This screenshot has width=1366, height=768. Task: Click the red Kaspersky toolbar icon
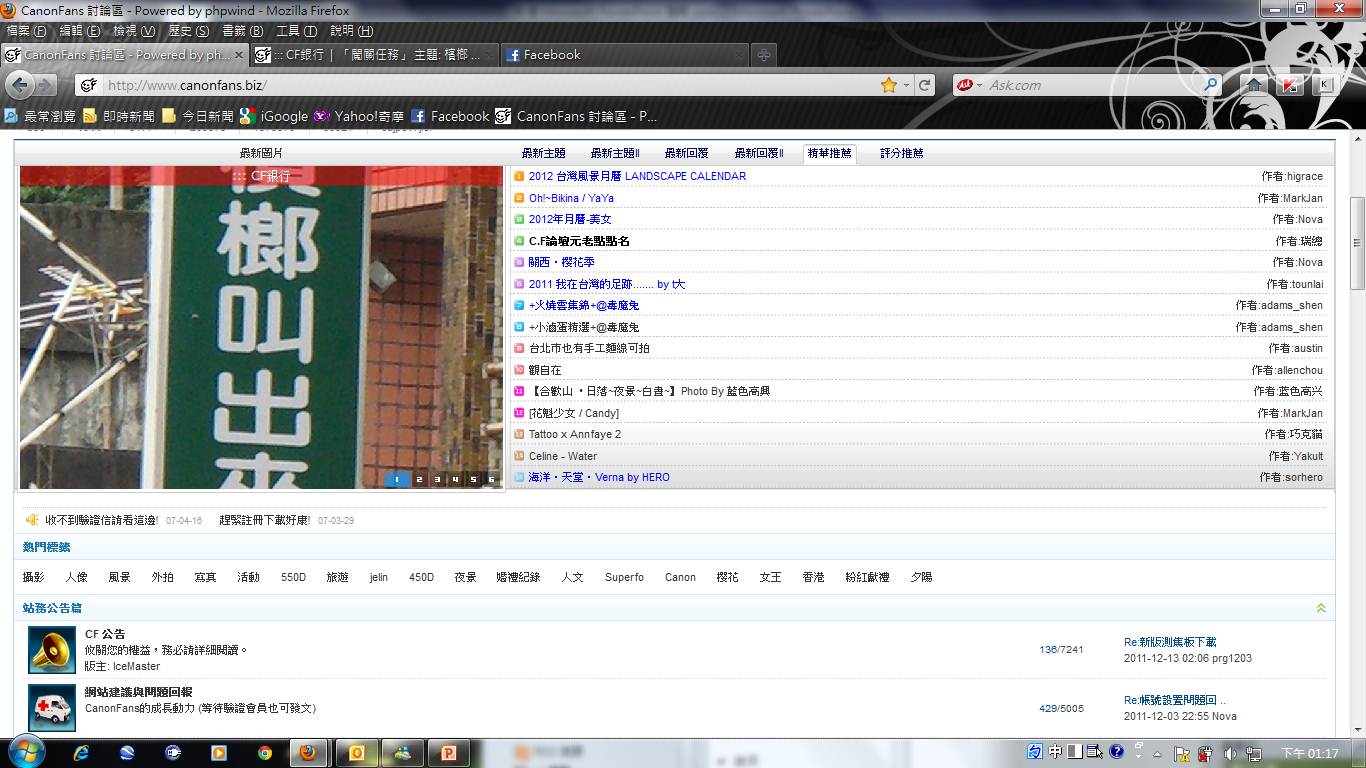(x=1290, y=85)
